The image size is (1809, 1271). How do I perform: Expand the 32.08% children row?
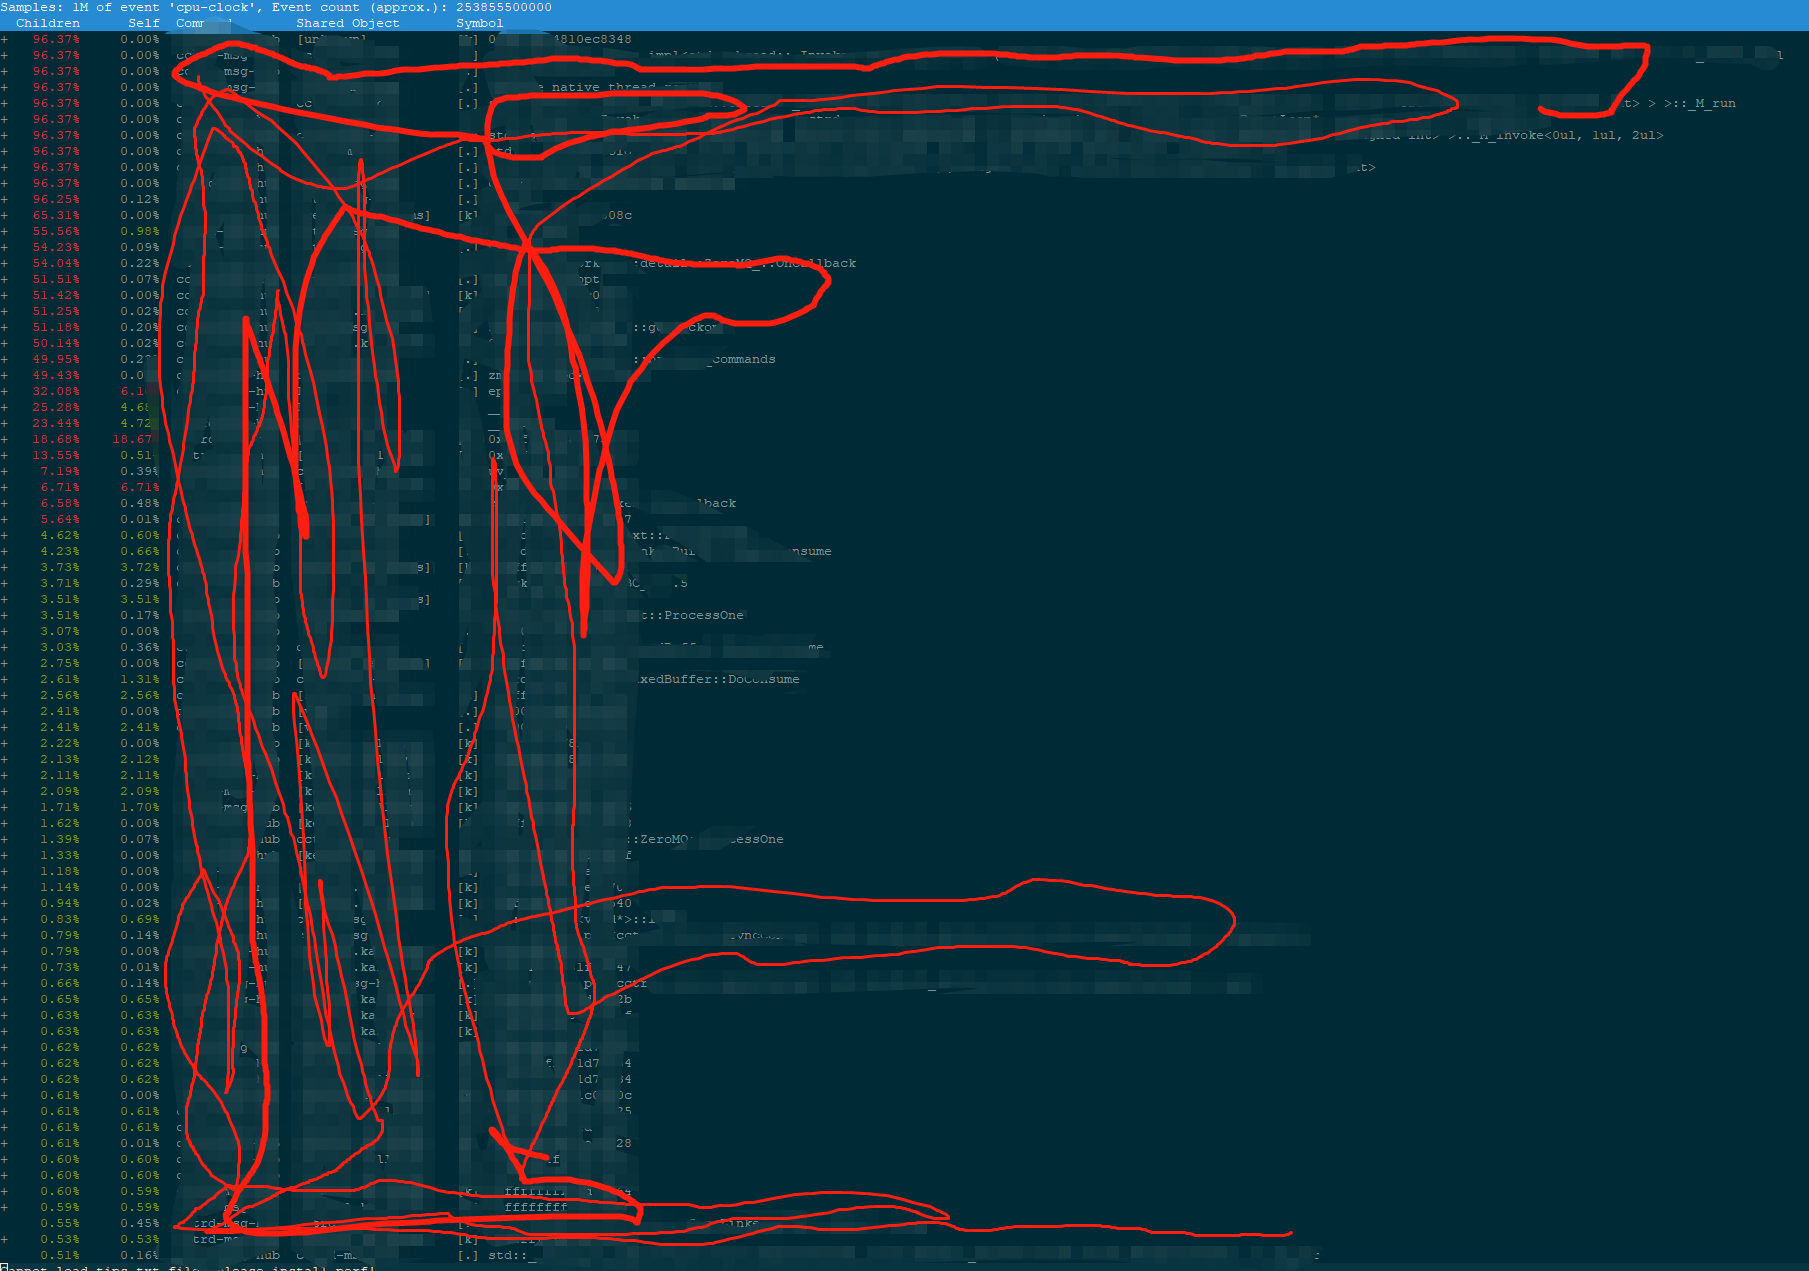point(4,392)
